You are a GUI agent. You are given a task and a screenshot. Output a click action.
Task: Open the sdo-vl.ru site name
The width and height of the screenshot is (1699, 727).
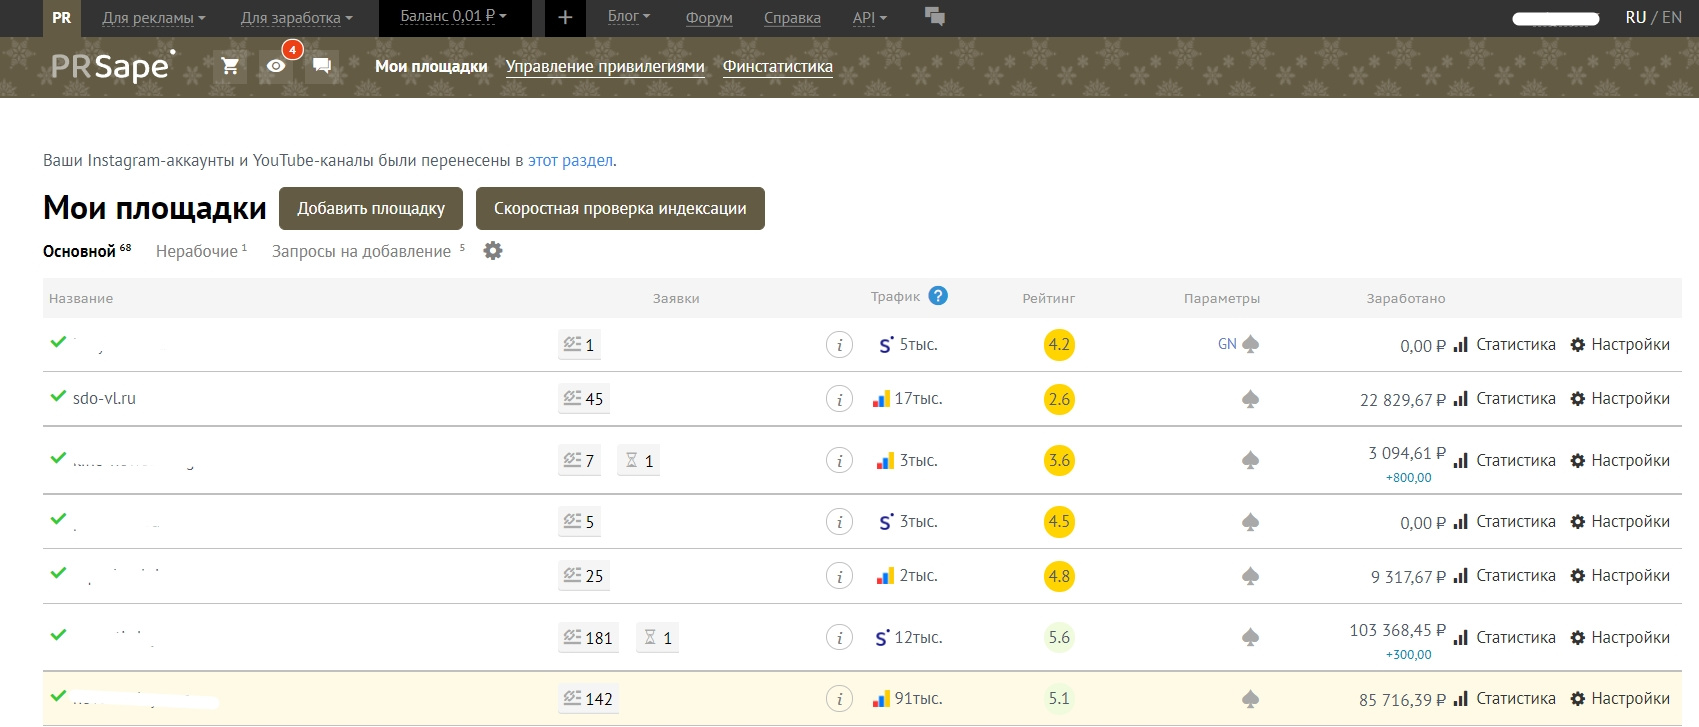tap(104, 398)
